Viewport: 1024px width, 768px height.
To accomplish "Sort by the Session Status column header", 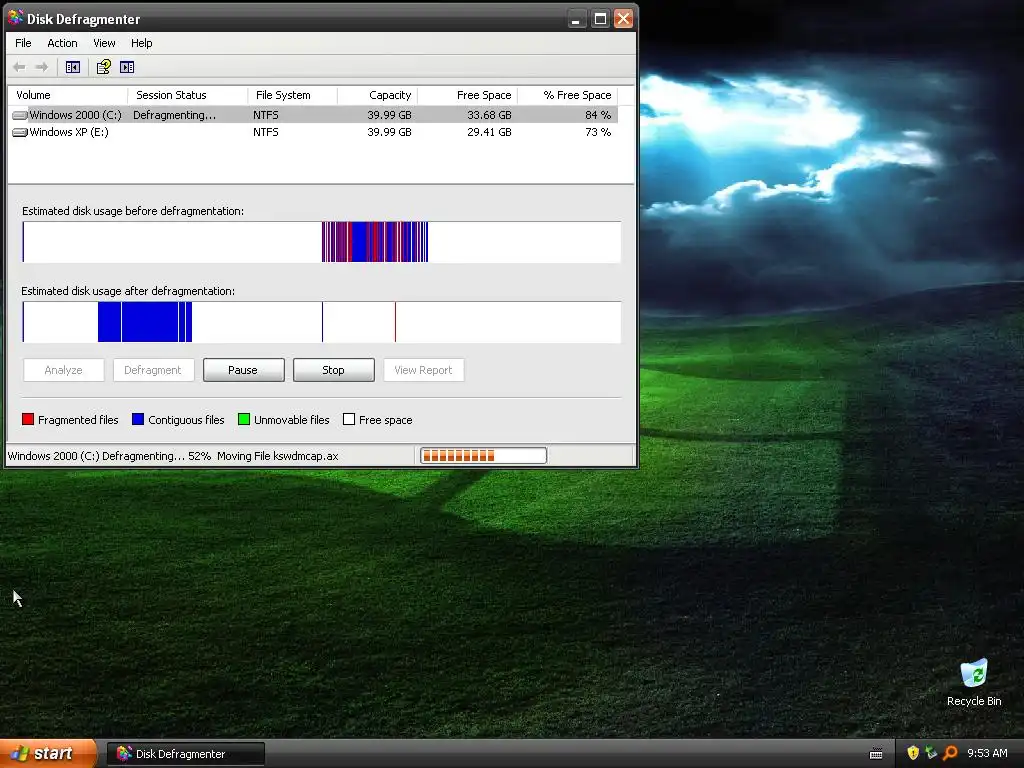I will click(188, 95).
